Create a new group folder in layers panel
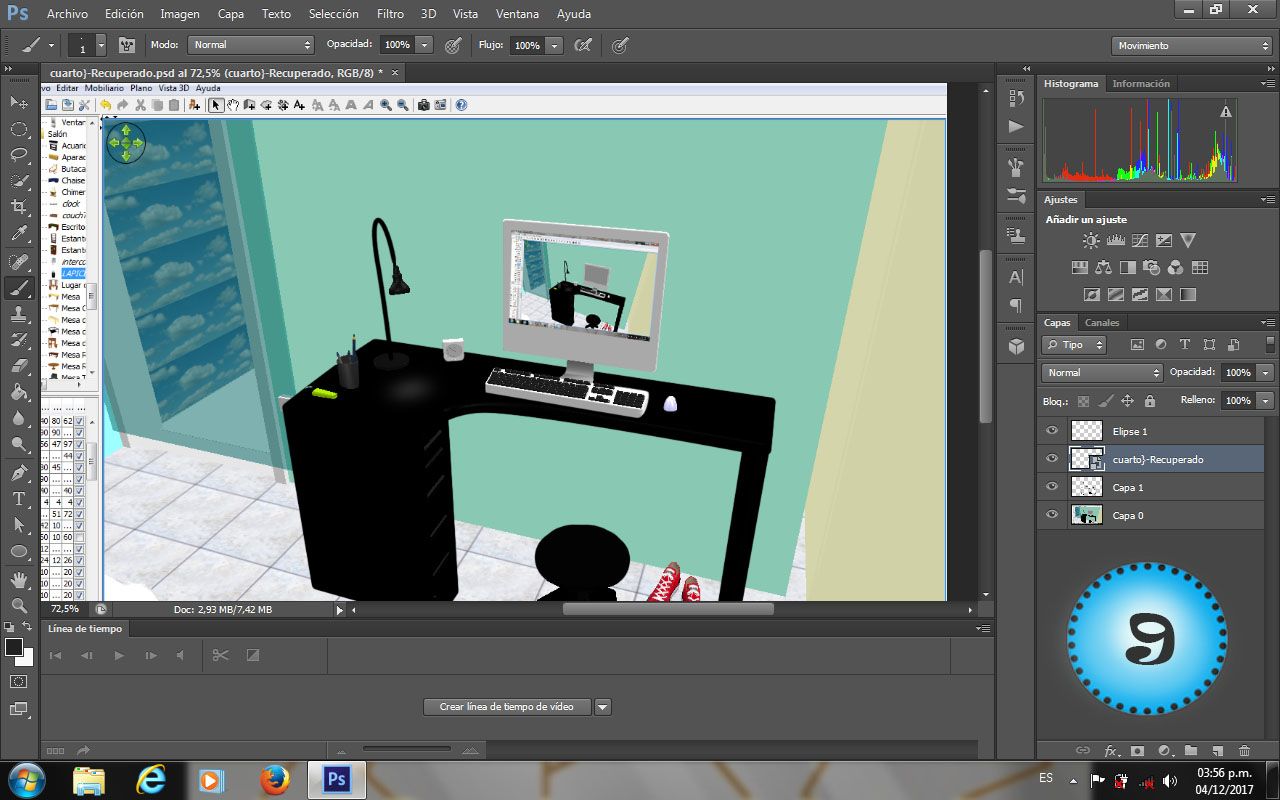This screenshot has height=800, width=1280. click(x=1191, y=750)
